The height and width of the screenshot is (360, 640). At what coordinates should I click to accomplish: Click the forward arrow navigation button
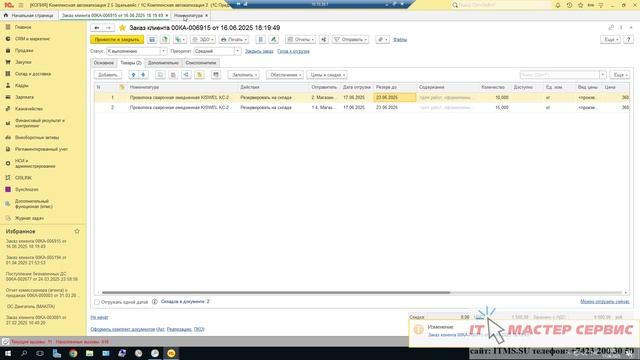(x=109, y=28)
